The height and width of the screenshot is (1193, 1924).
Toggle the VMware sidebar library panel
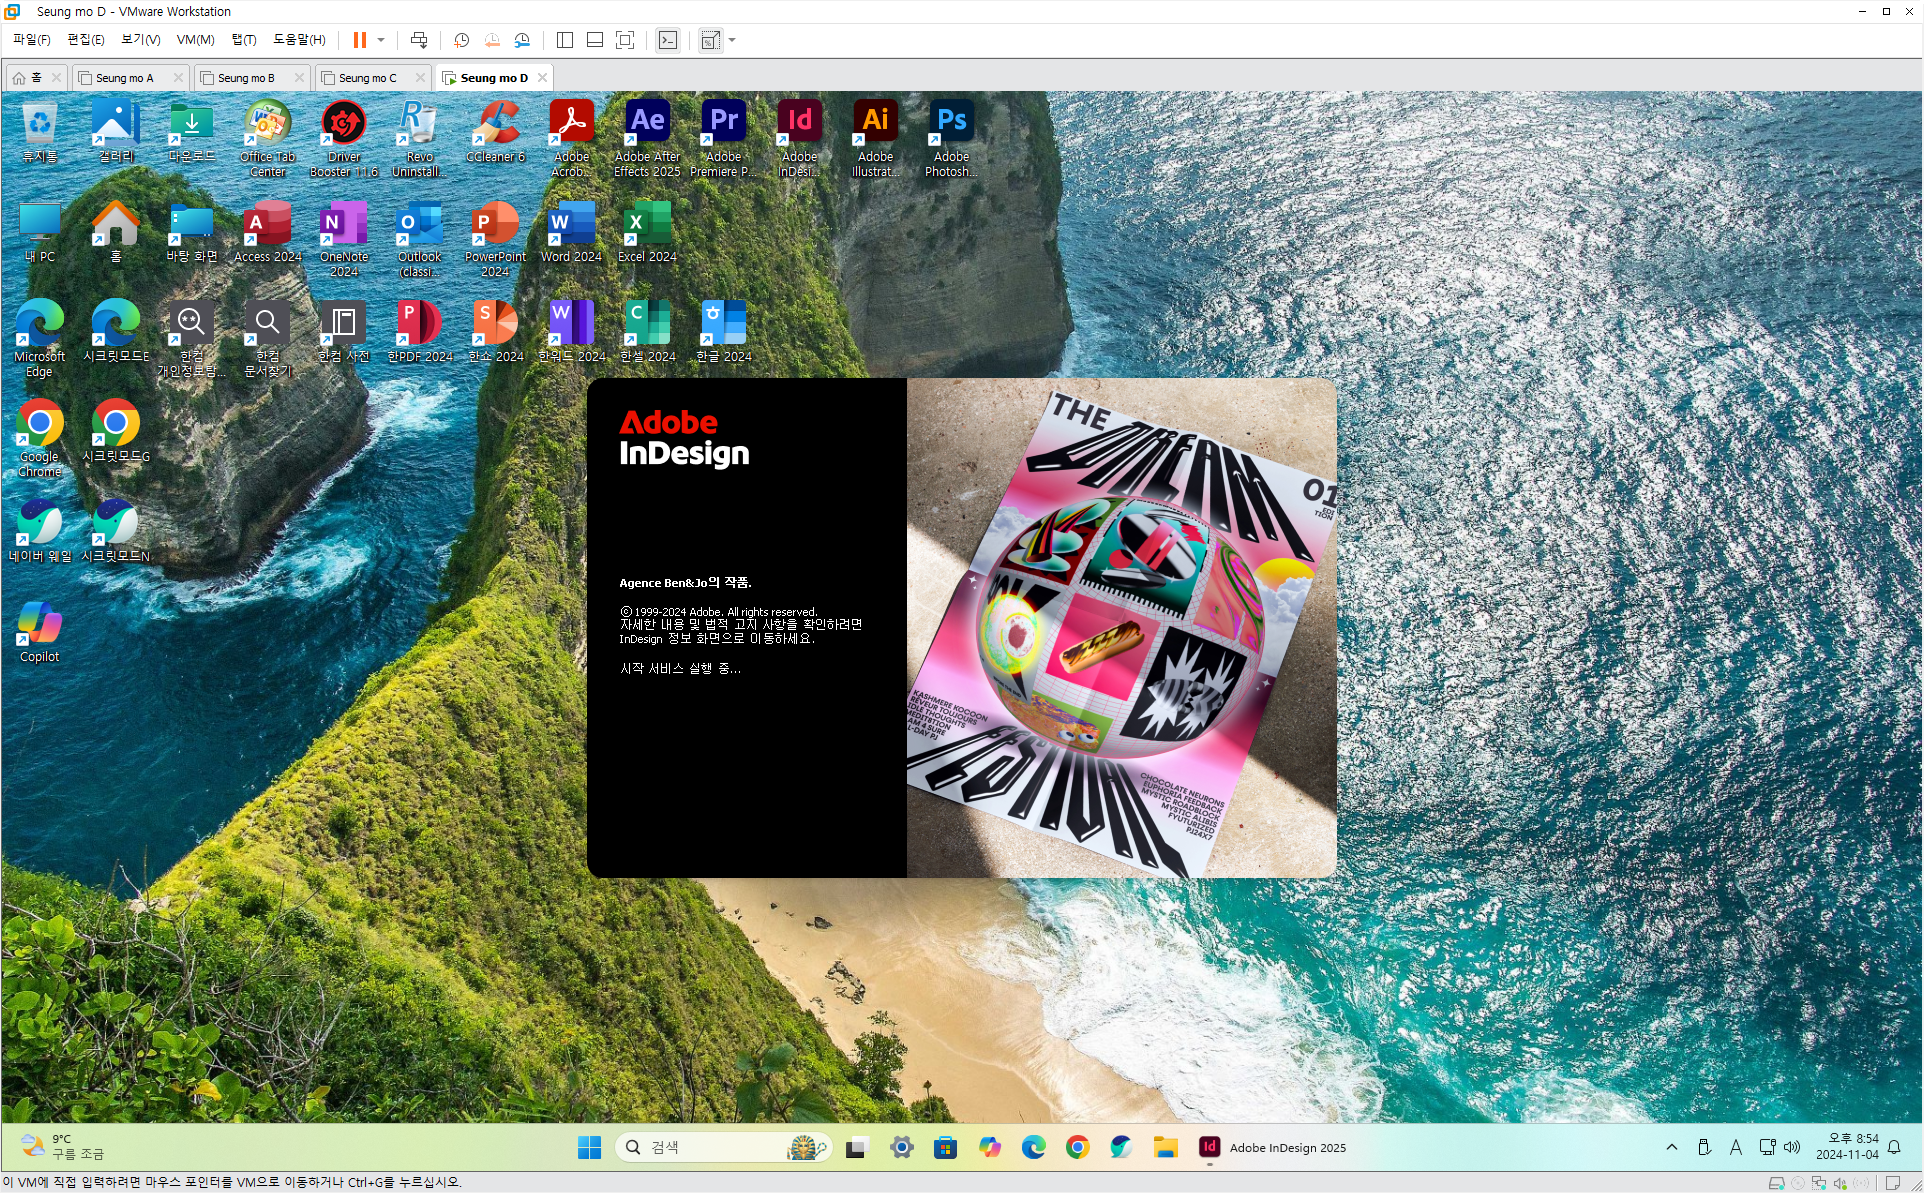pyautogui.click(x=564, y=40)
